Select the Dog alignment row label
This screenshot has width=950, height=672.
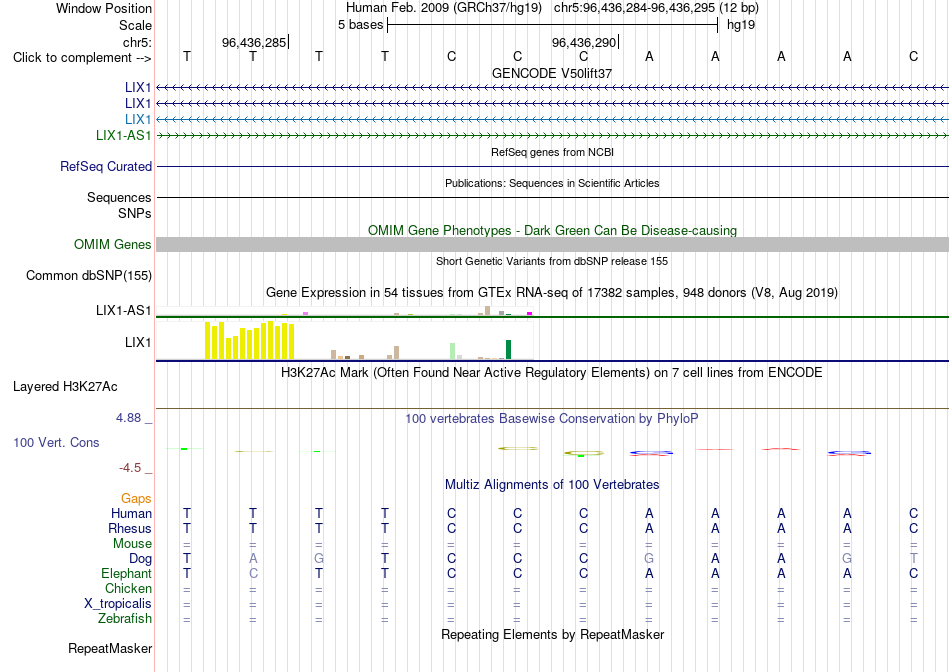(140, 559)
